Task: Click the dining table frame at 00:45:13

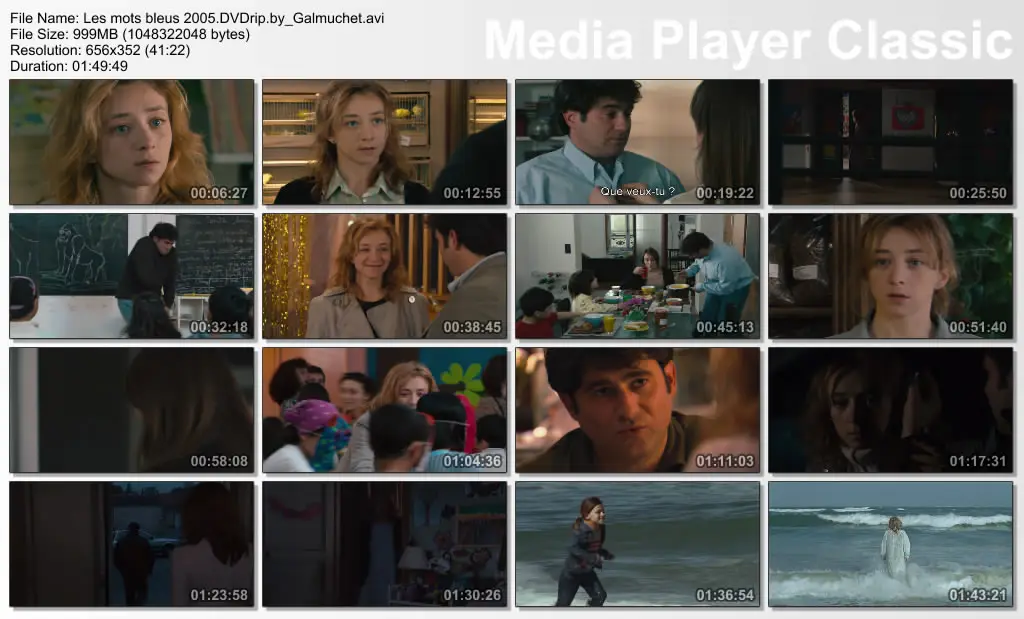Action: click(x=637, y=276)
